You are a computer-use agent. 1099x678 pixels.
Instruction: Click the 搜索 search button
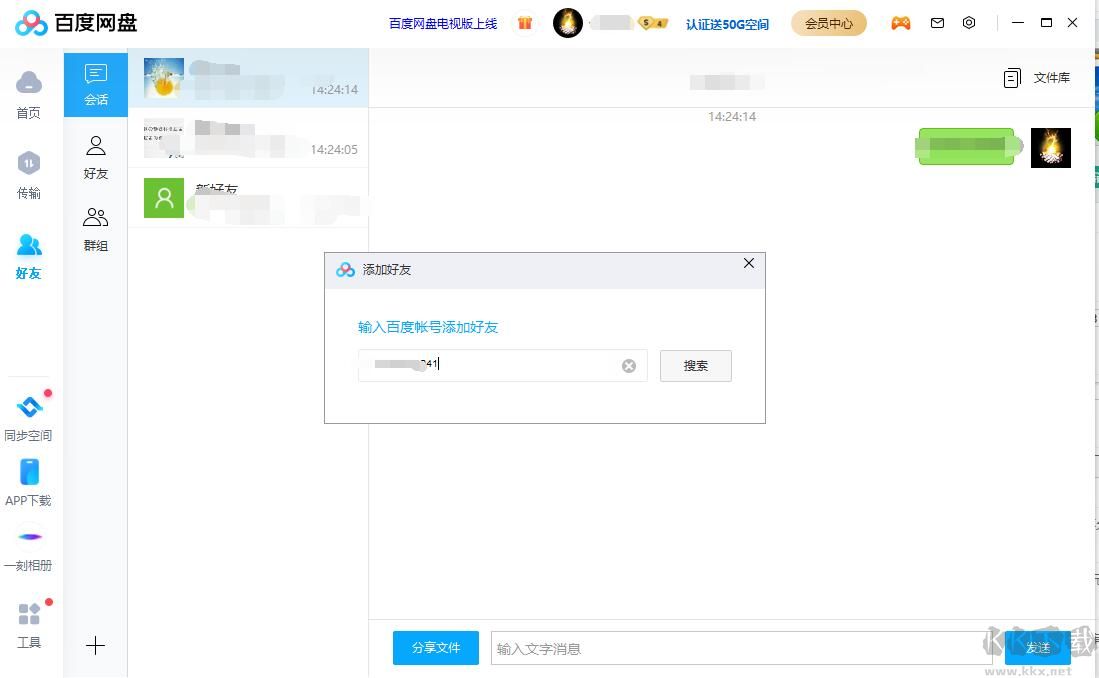[x=695, y=365]
